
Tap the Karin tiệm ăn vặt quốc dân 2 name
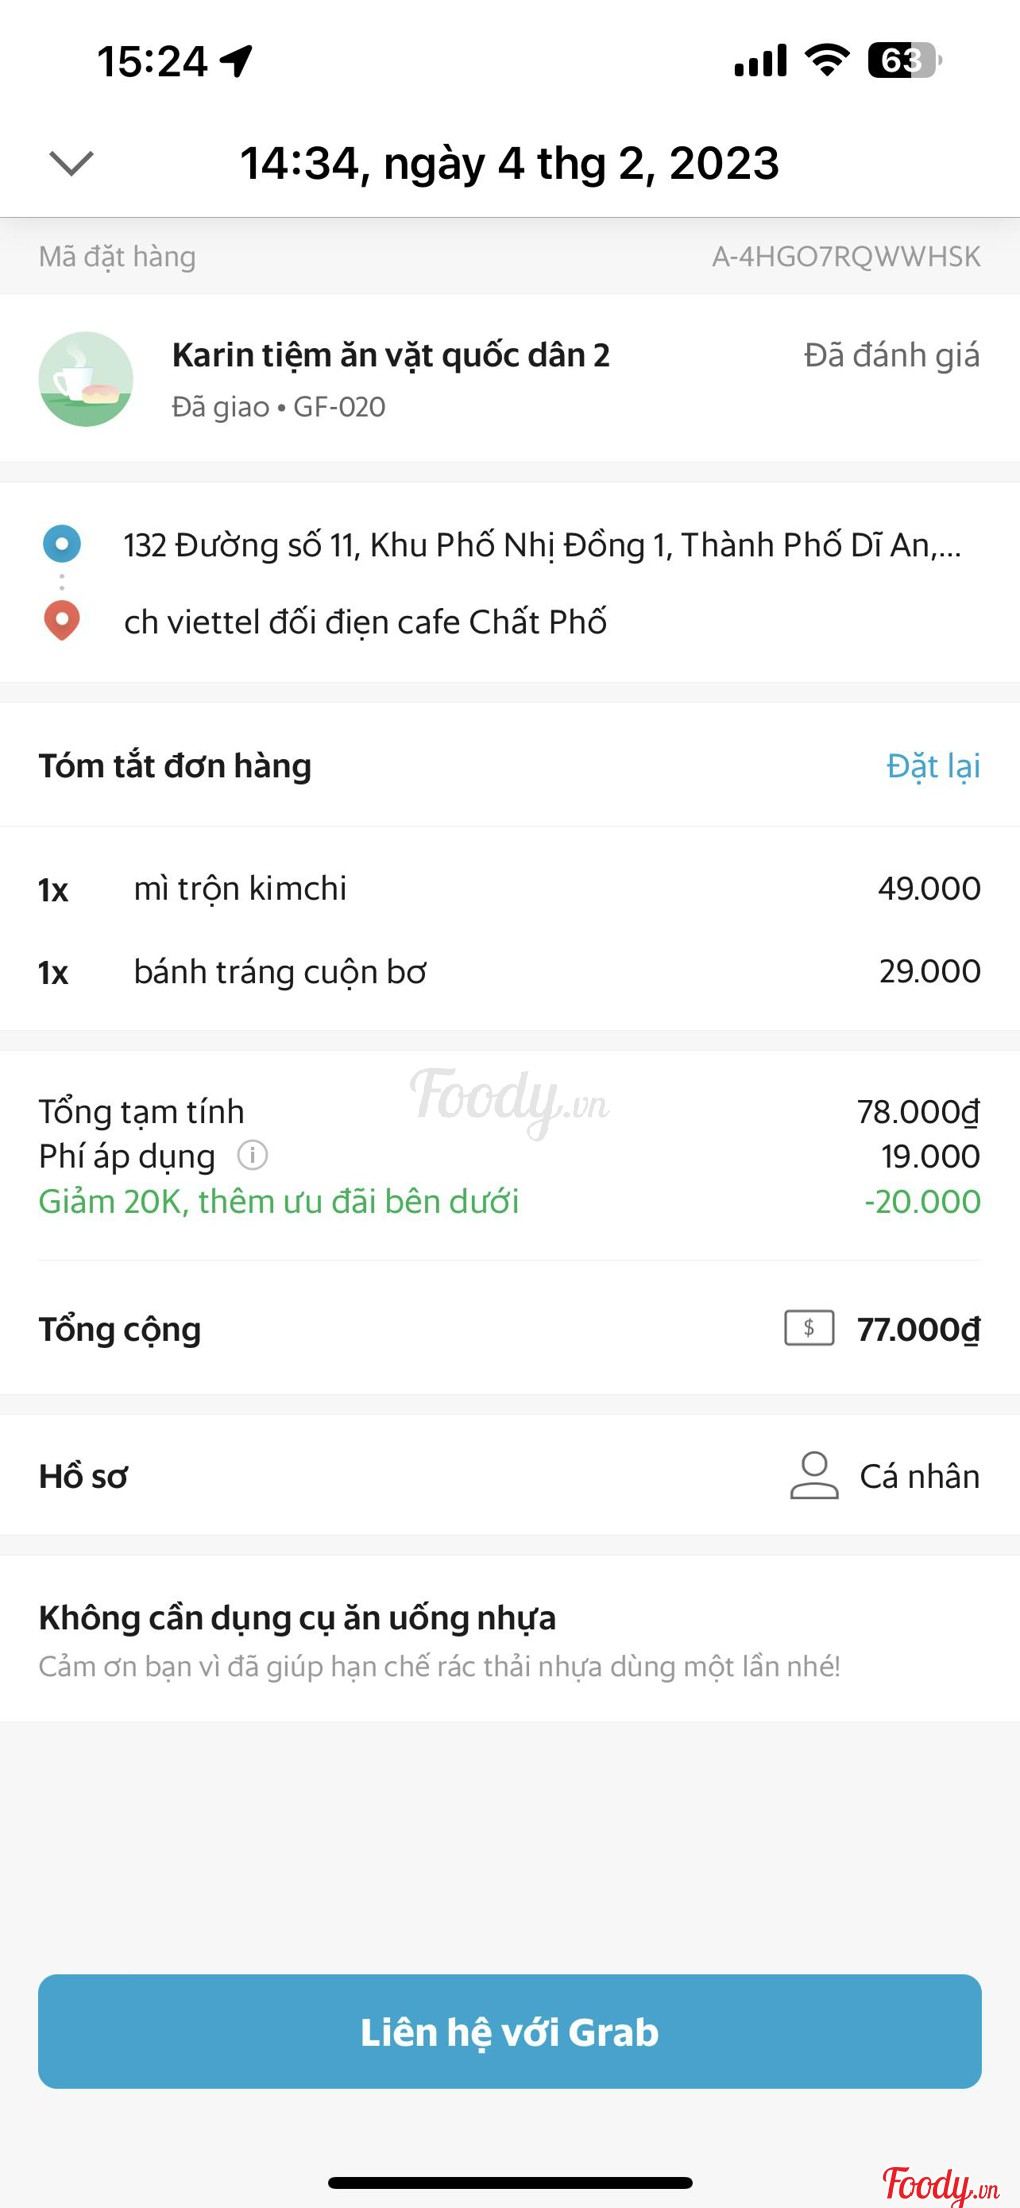coord(390,356)
